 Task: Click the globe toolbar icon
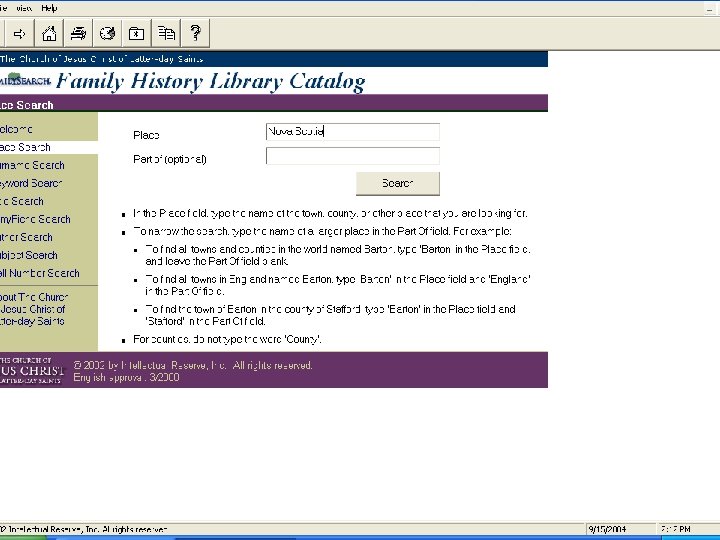[107, 34]
